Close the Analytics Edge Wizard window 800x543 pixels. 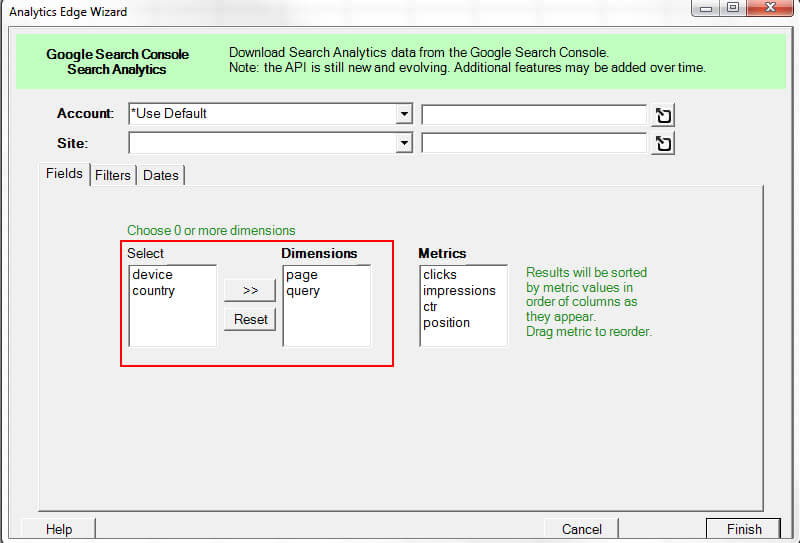coord(770,8)
